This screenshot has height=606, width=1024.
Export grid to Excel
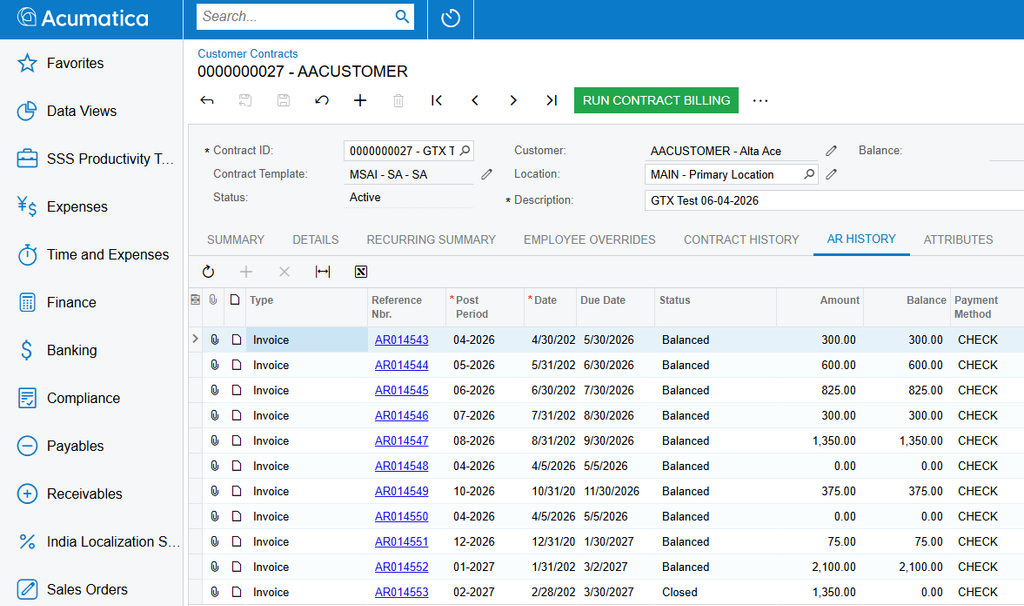pyautogui.click(x=360, y=272)
